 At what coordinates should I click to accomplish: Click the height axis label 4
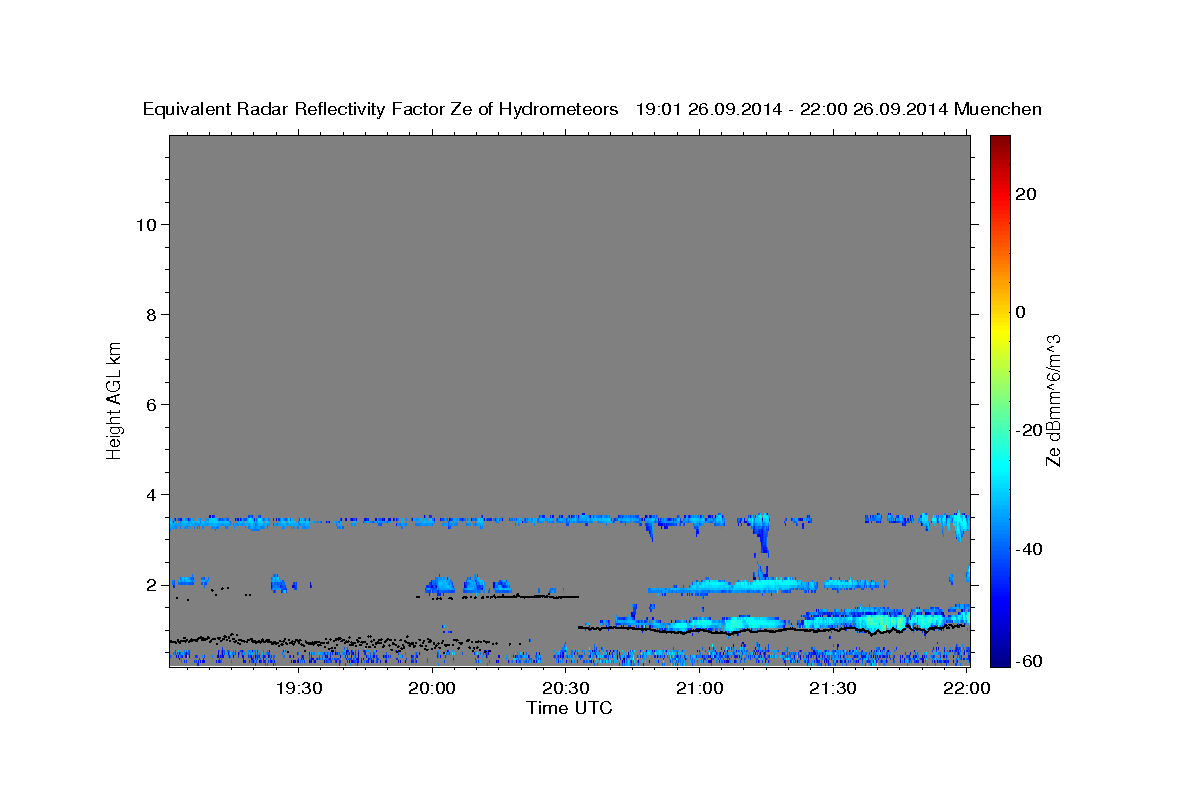coord(150,495)
